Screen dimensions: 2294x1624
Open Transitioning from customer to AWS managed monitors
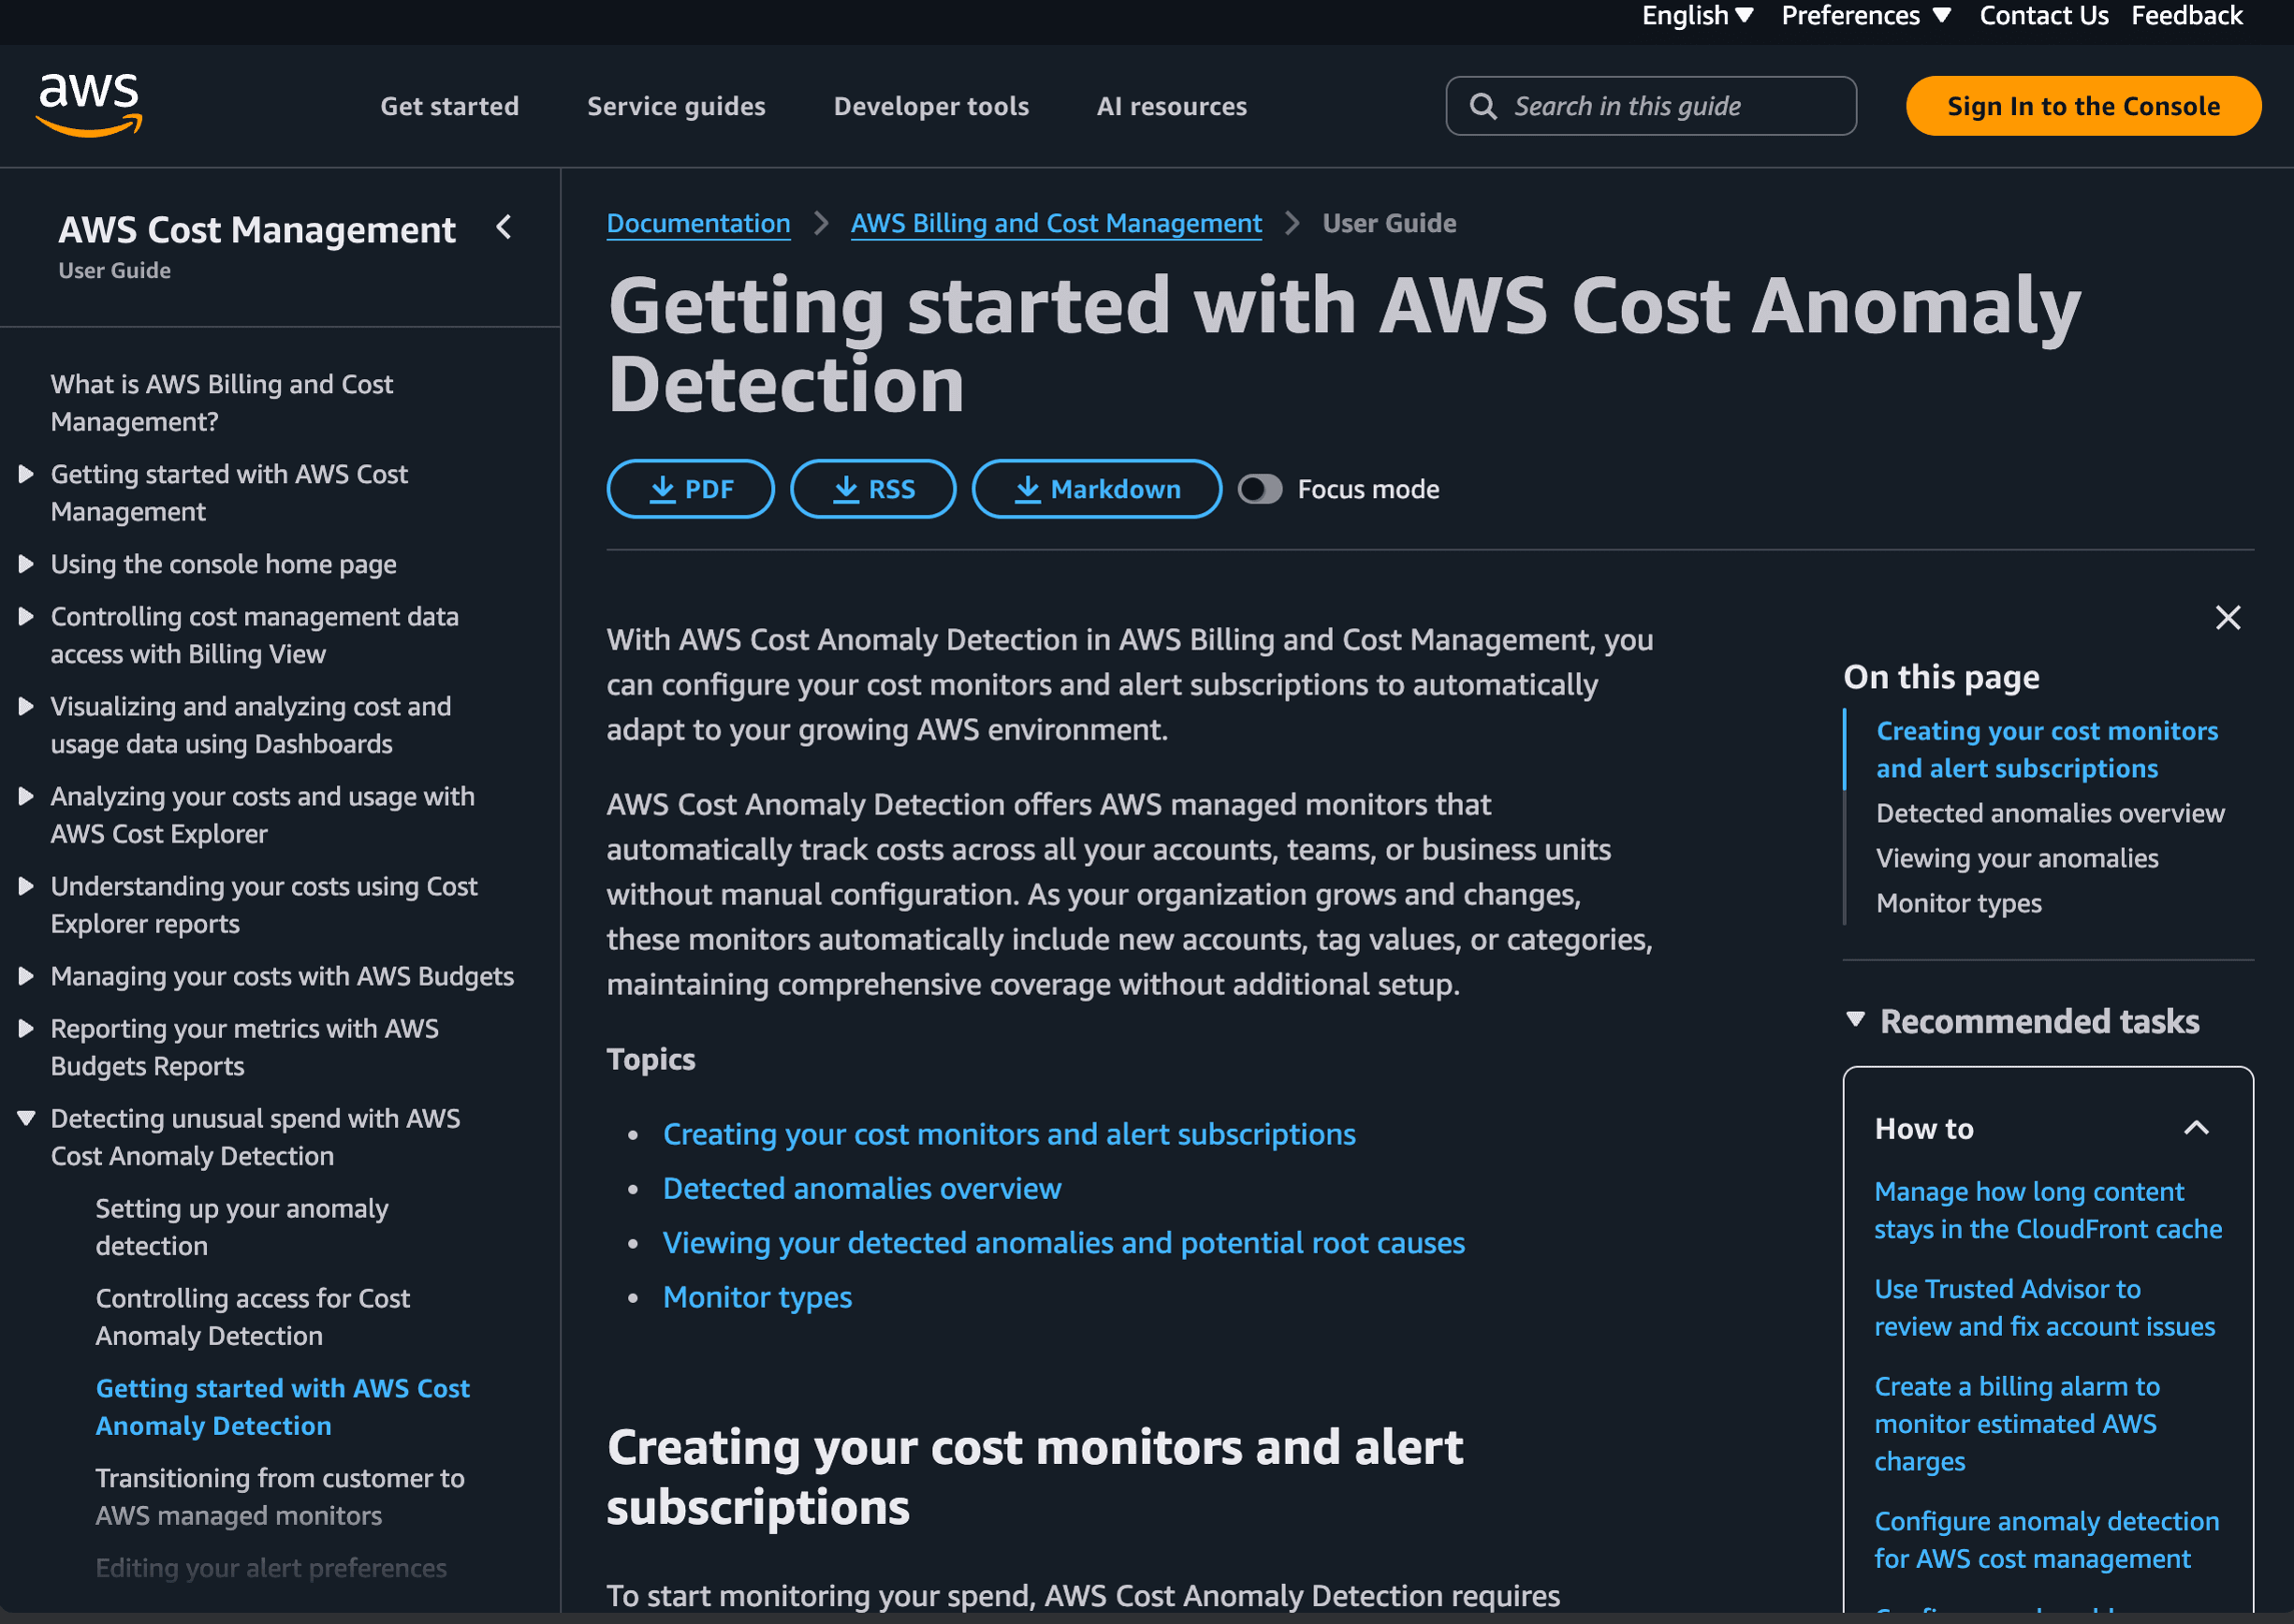280,1497
